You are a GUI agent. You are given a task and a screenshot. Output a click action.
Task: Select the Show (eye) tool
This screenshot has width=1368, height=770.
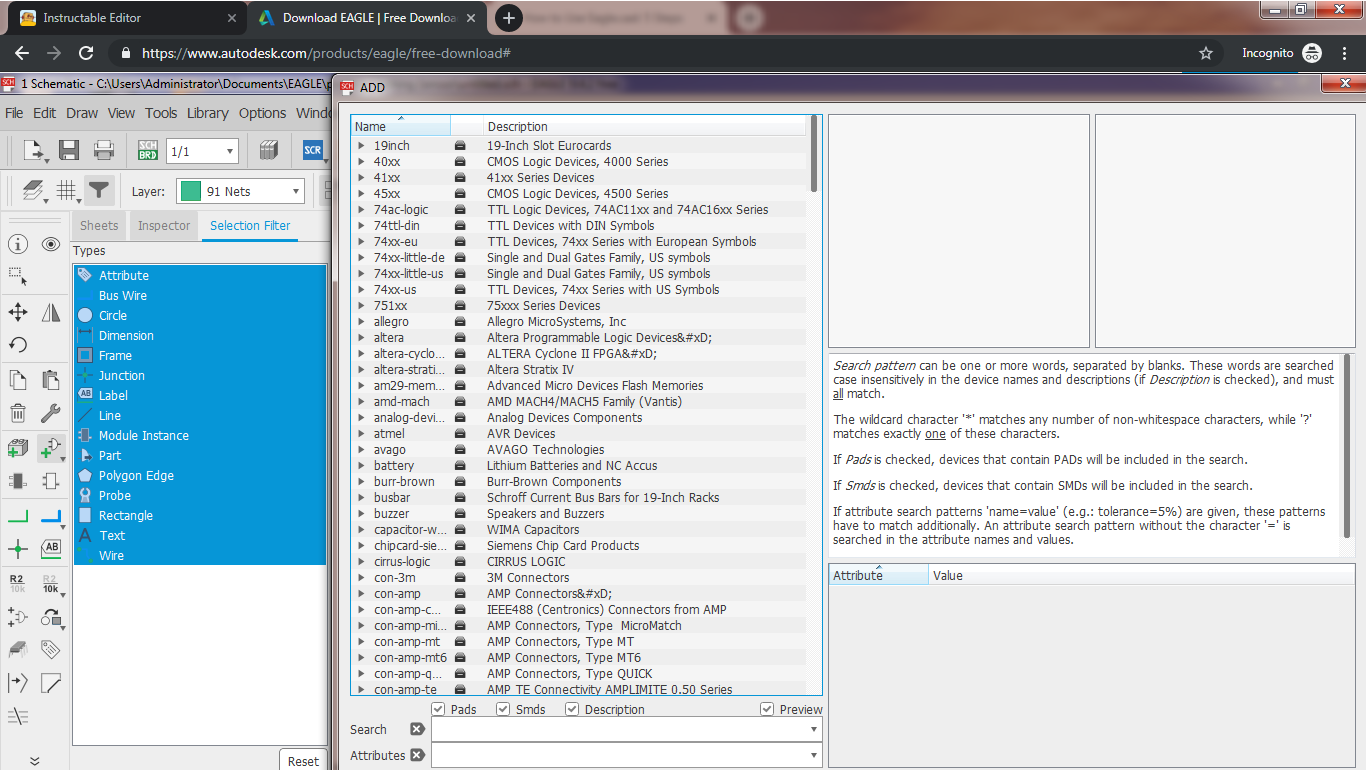point(51,244)
